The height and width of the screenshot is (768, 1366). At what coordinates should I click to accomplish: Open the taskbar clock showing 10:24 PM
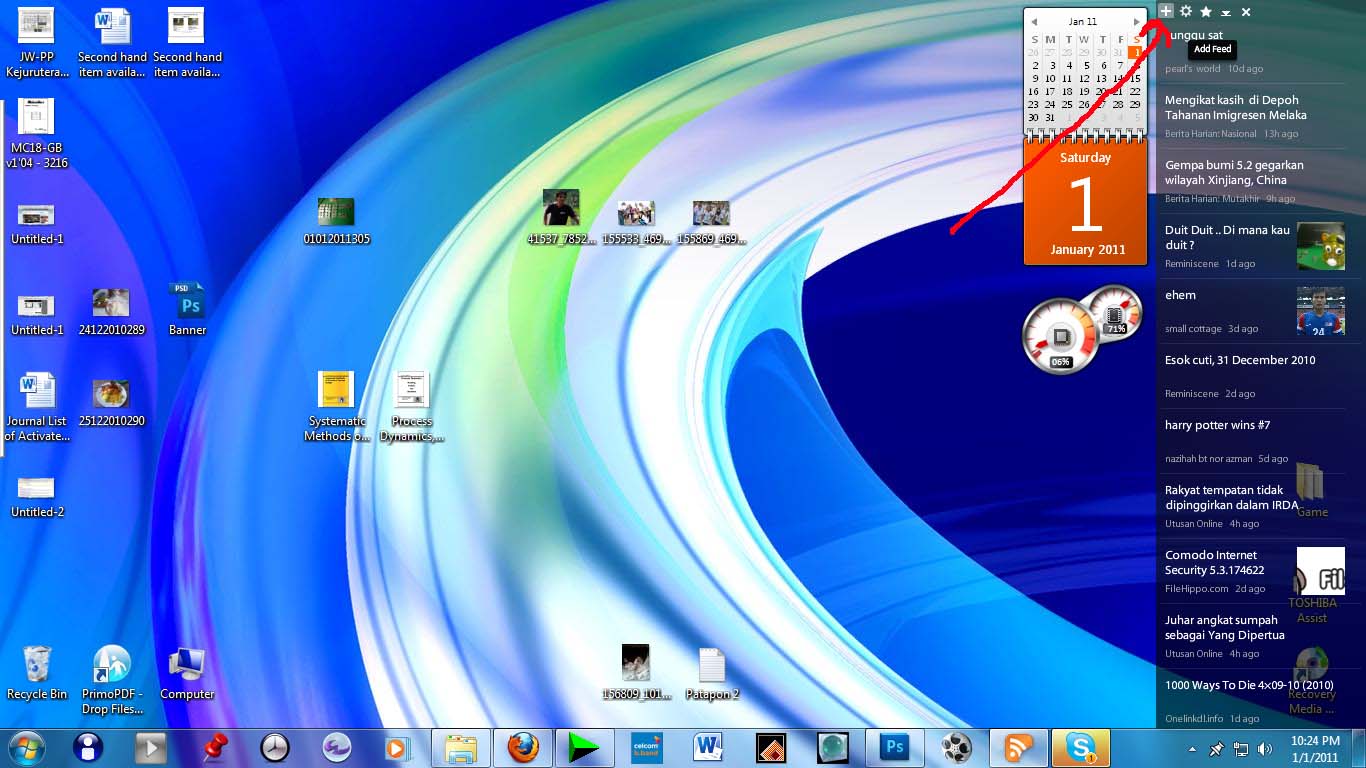[x=1316, y=748]
